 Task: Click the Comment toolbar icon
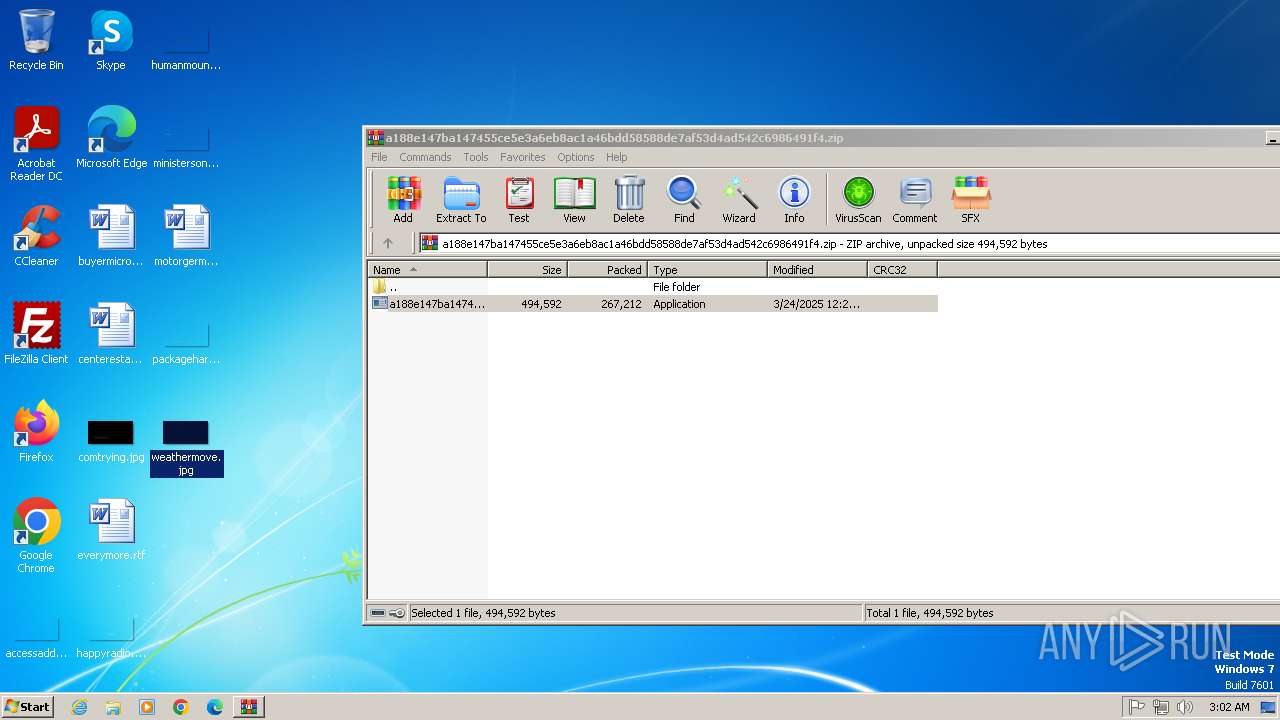(915, 199)
